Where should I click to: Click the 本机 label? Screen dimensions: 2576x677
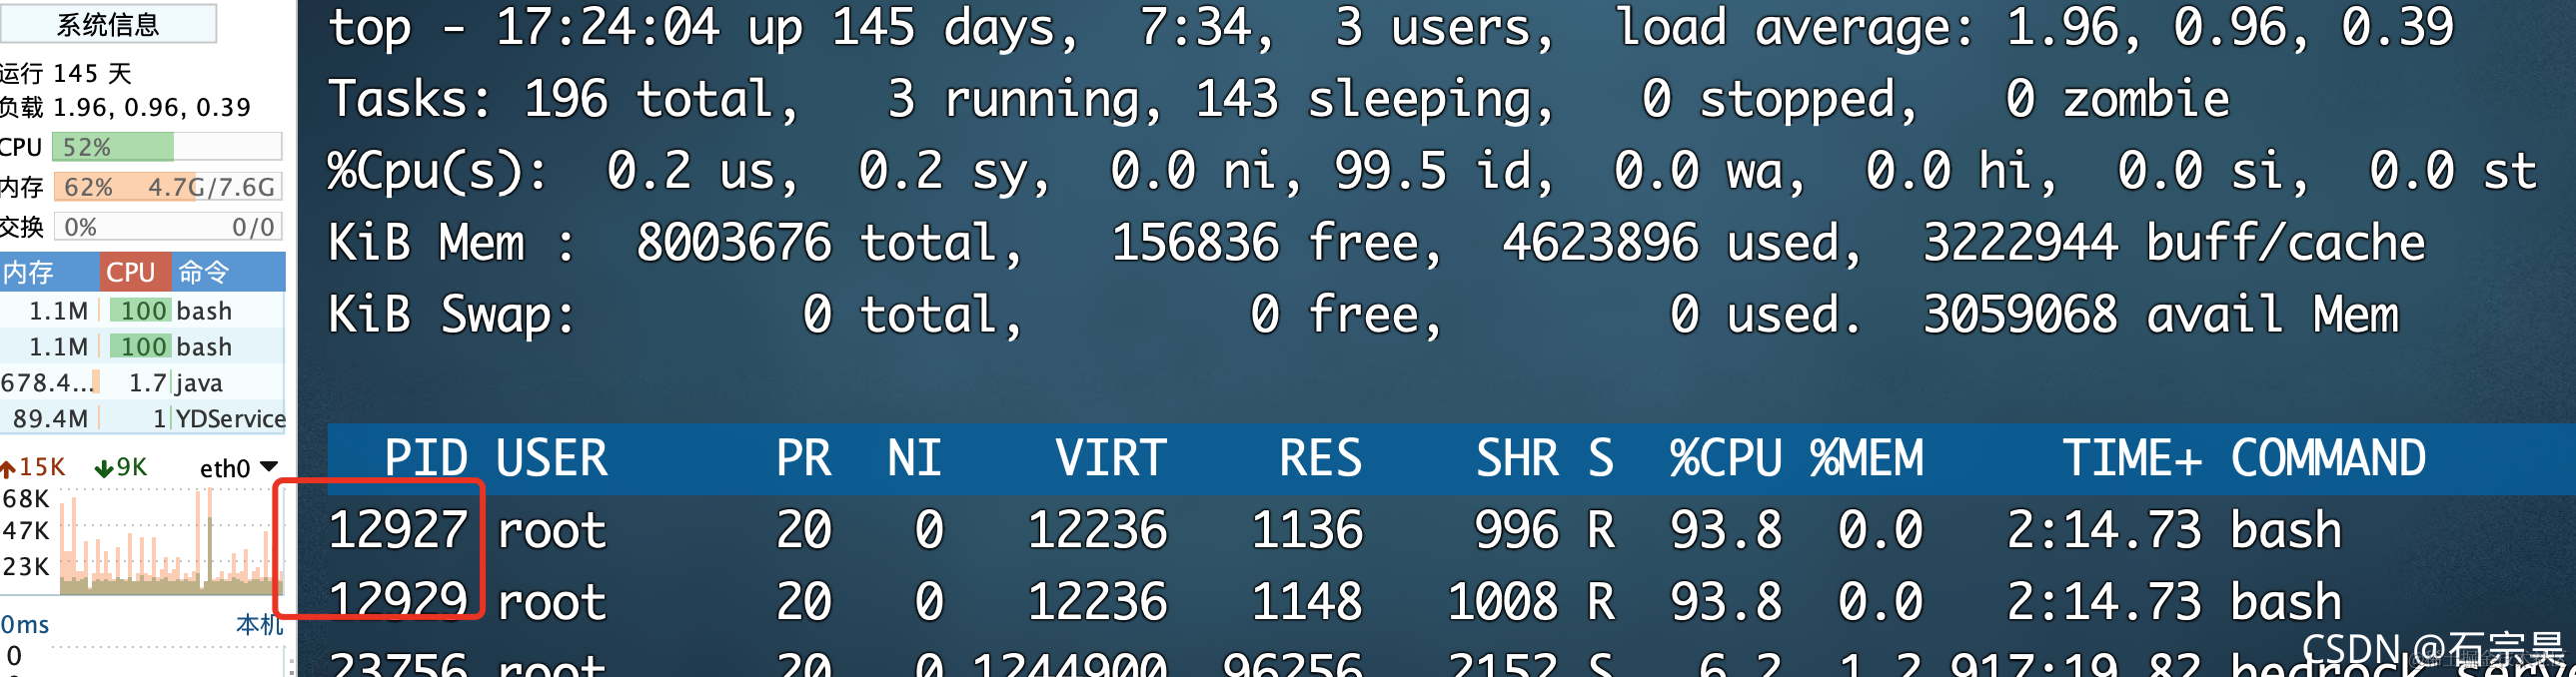tap(260, 625)
